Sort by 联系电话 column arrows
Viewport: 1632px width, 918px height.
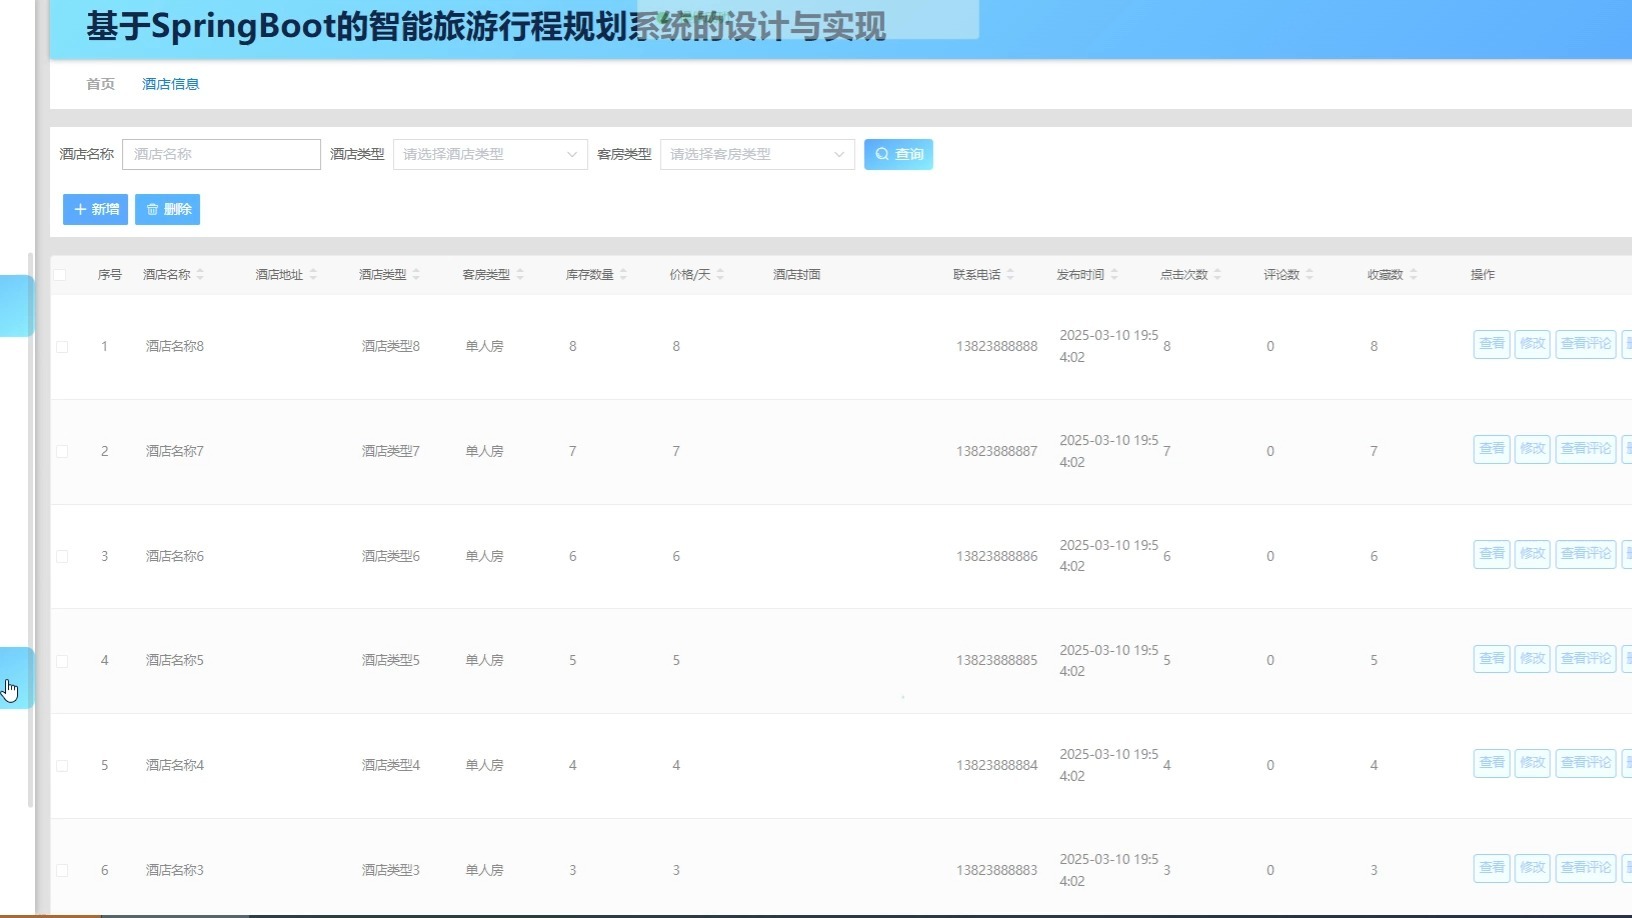1010,274
